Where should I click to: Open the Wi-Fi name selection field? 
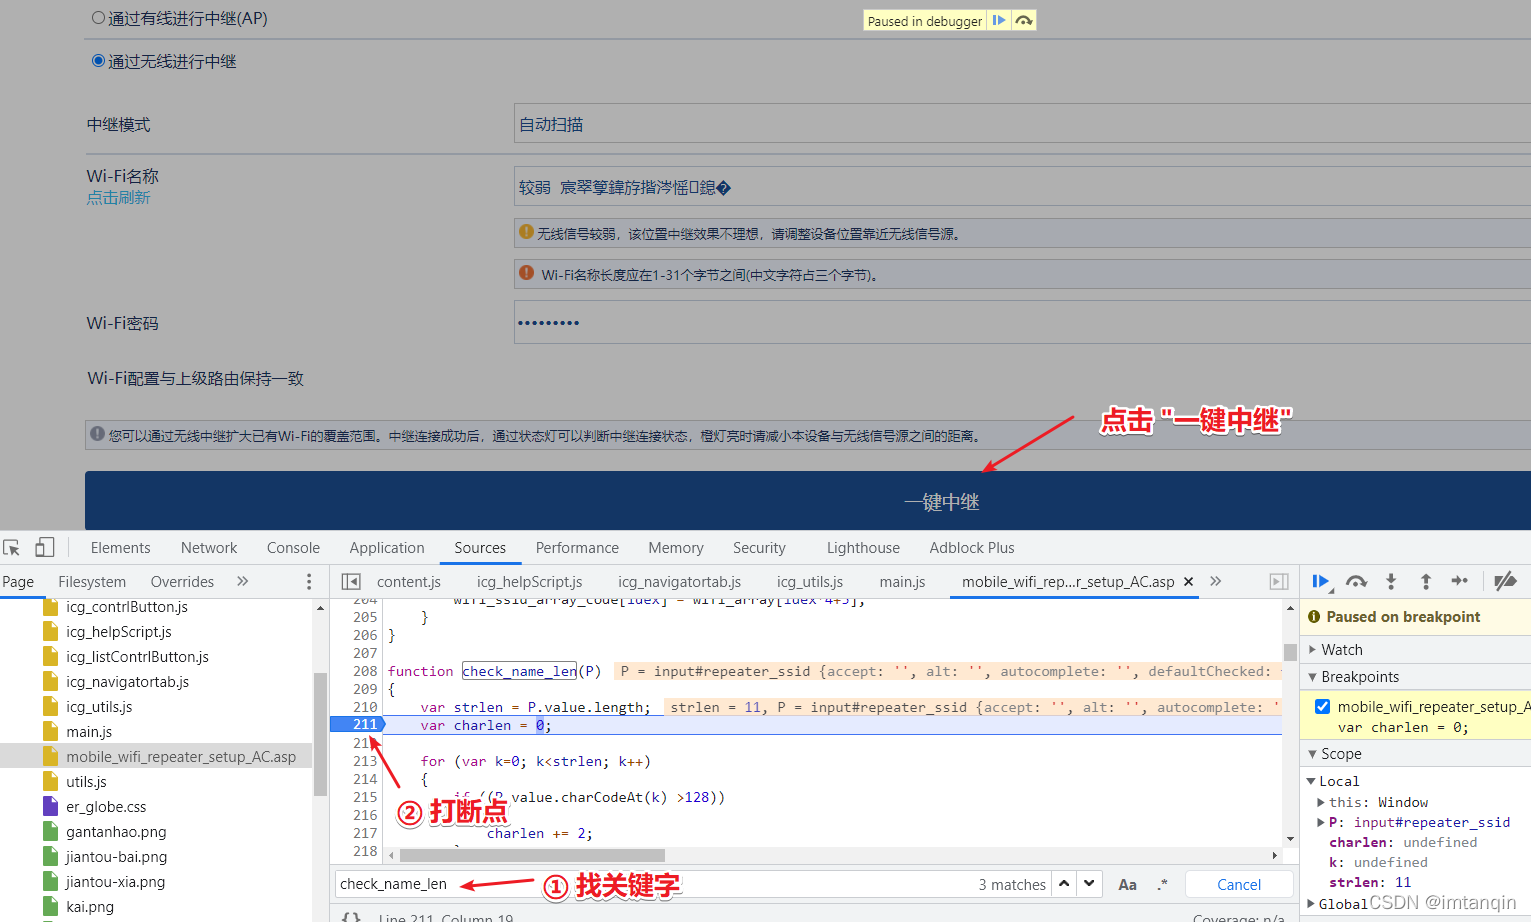(1022, 187)
